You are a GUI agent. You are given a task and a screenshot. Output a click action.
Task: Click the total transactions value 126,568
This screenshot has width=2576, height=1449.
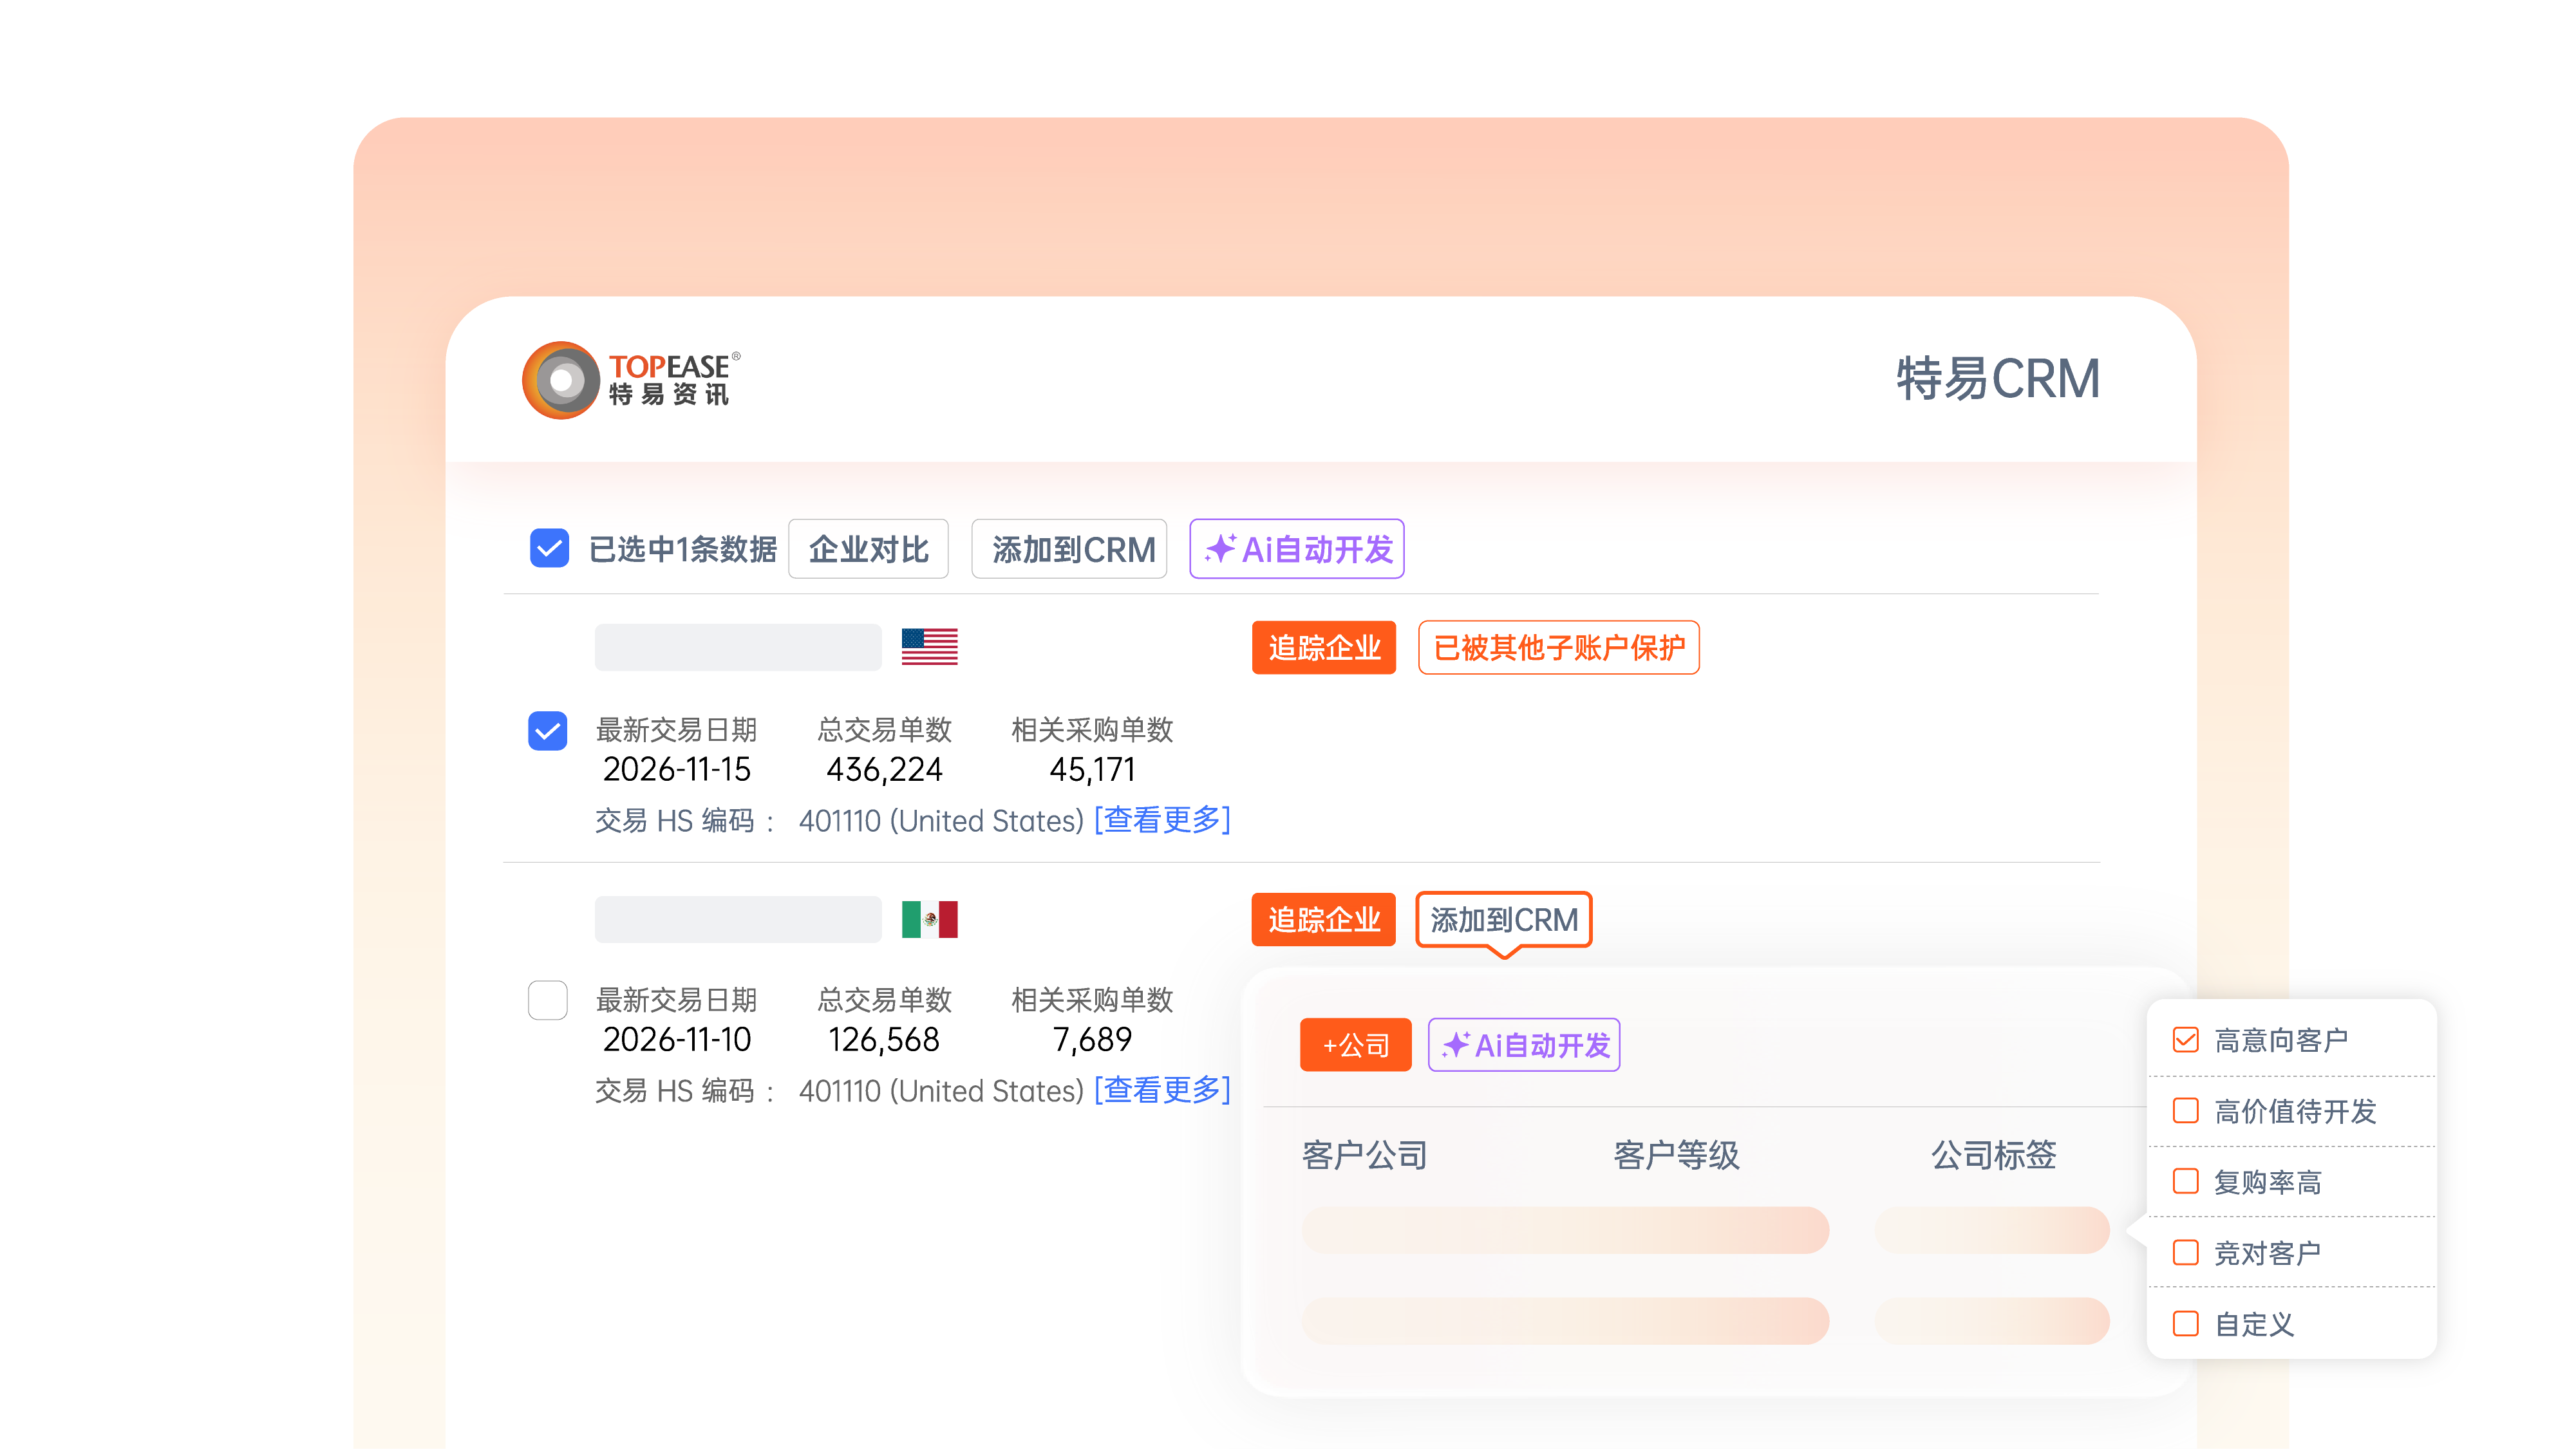pos(884,1040)
